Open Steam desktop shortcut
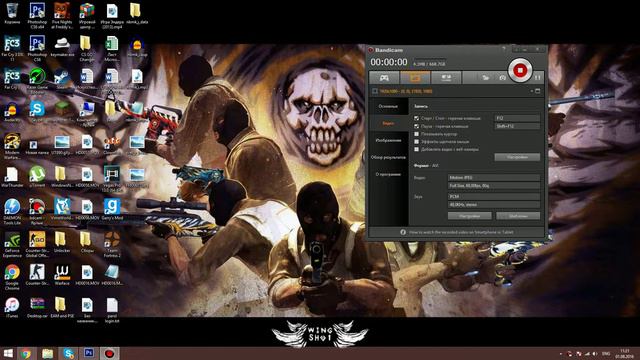640x360 pixels. (62, 78)
